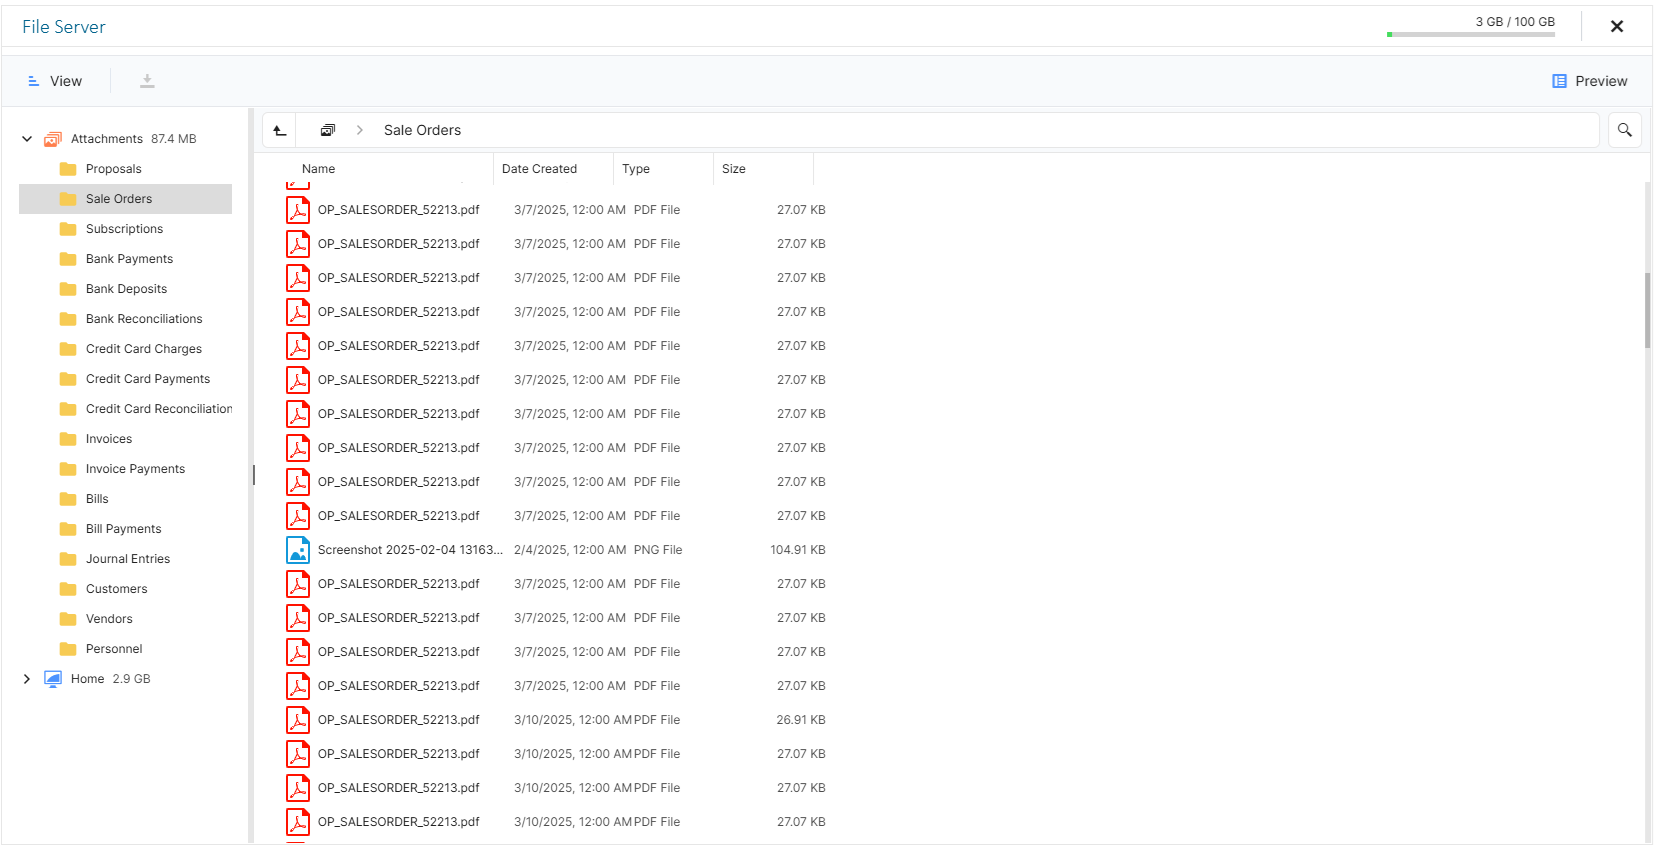Click the Bank Reconciliations folder icon

[x=68, y=319]
